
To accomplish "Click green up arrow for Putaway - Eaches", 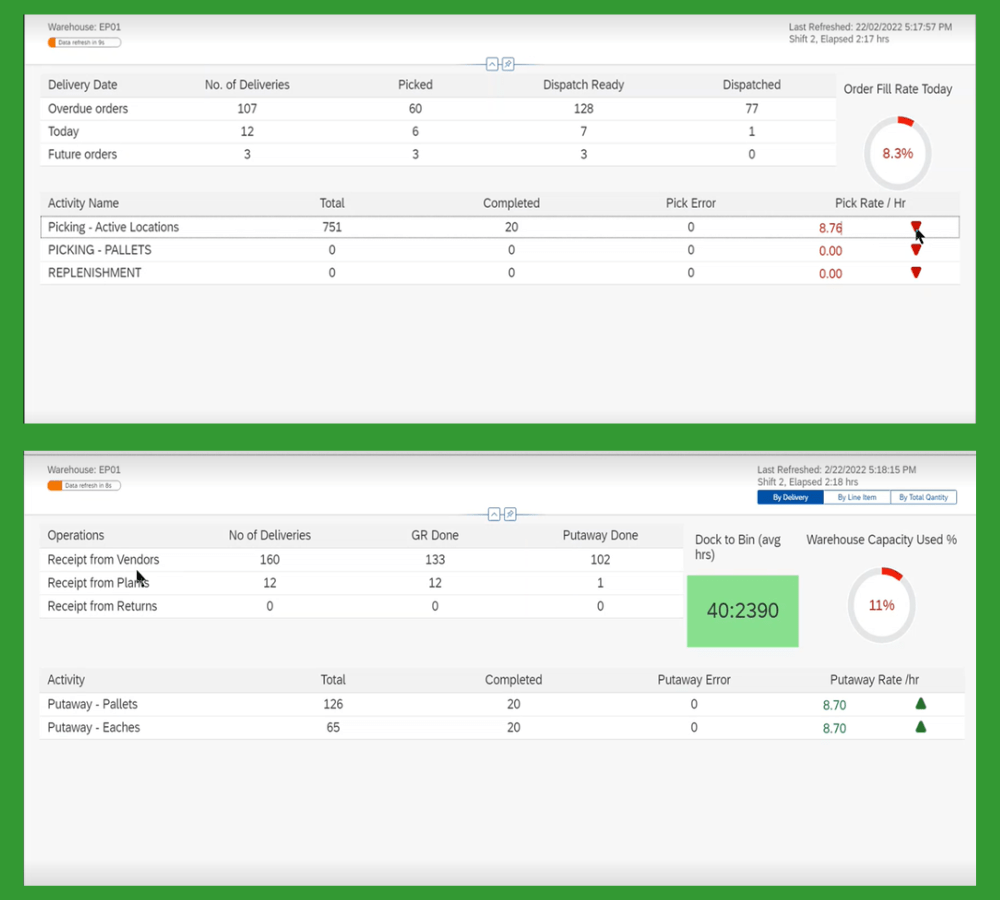I will tap(921, 727).
